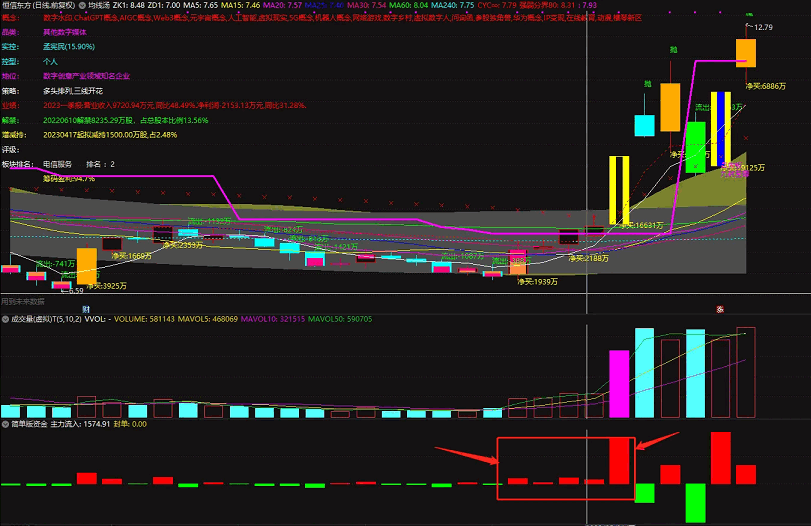Click the 净买:16631万 label
Image resolution: width=811 pixels, height=526 pixels.
point(642,226)
